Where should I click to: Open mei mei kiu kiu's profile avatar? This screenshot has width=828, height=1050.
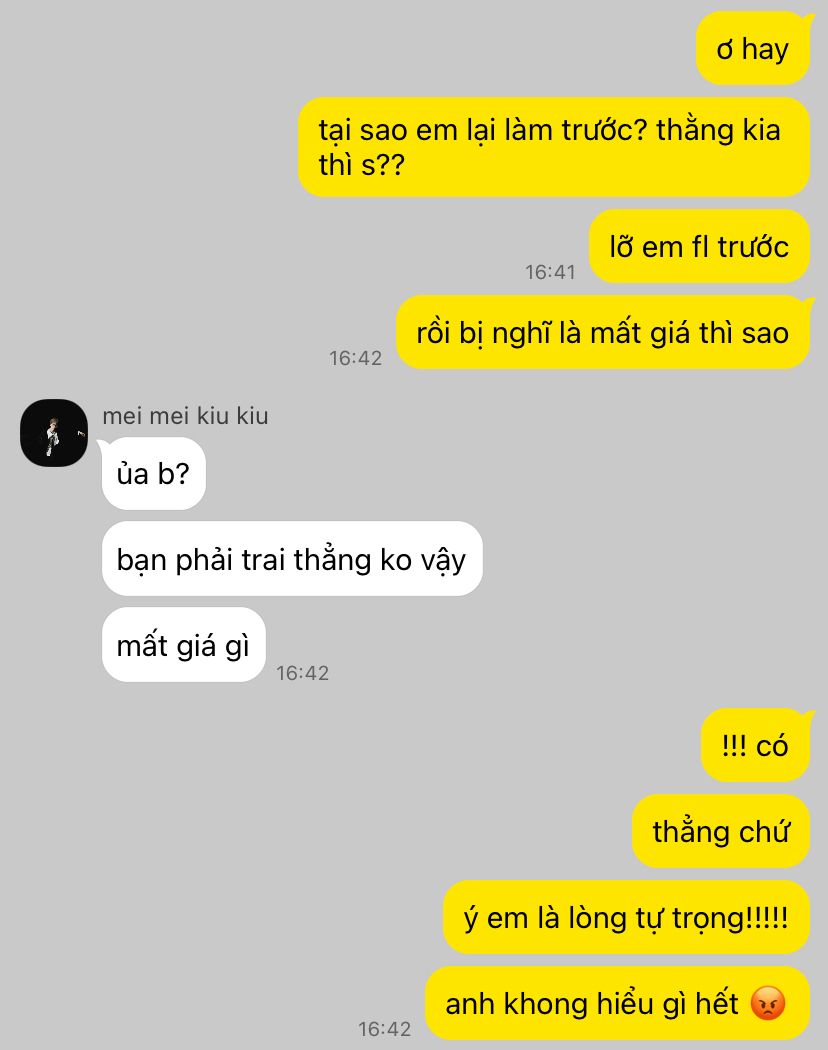54,433
